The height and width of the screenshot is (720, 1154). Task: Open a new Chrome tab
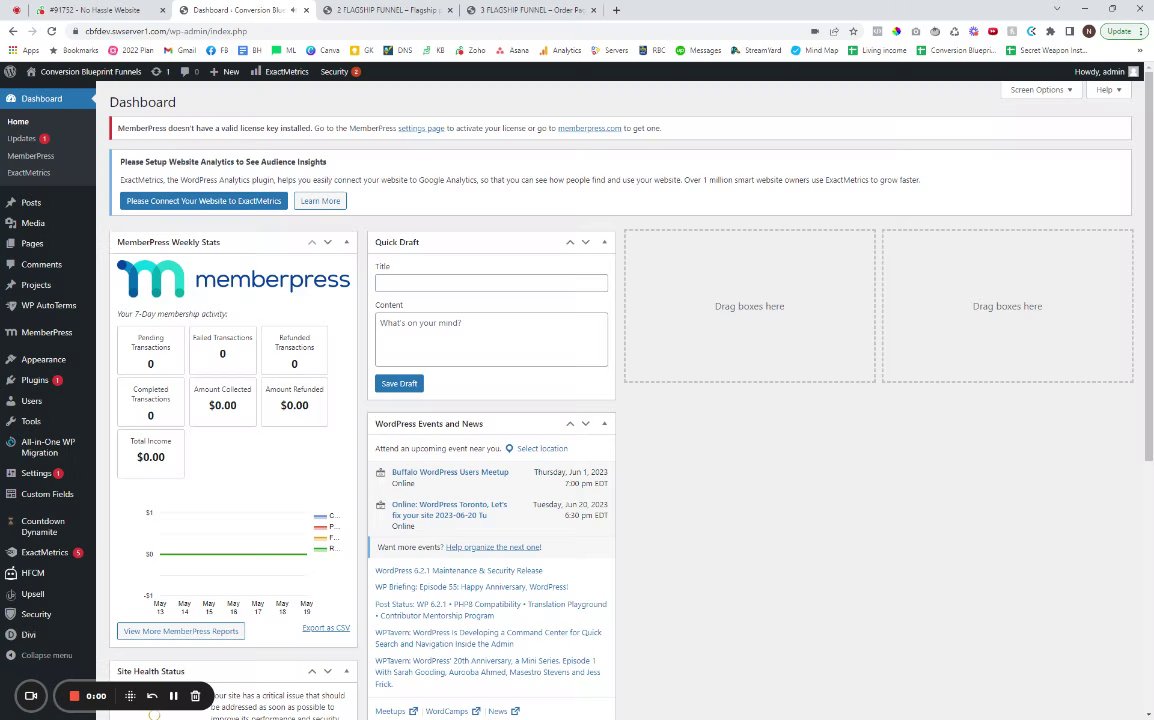(x=616, y=10)
